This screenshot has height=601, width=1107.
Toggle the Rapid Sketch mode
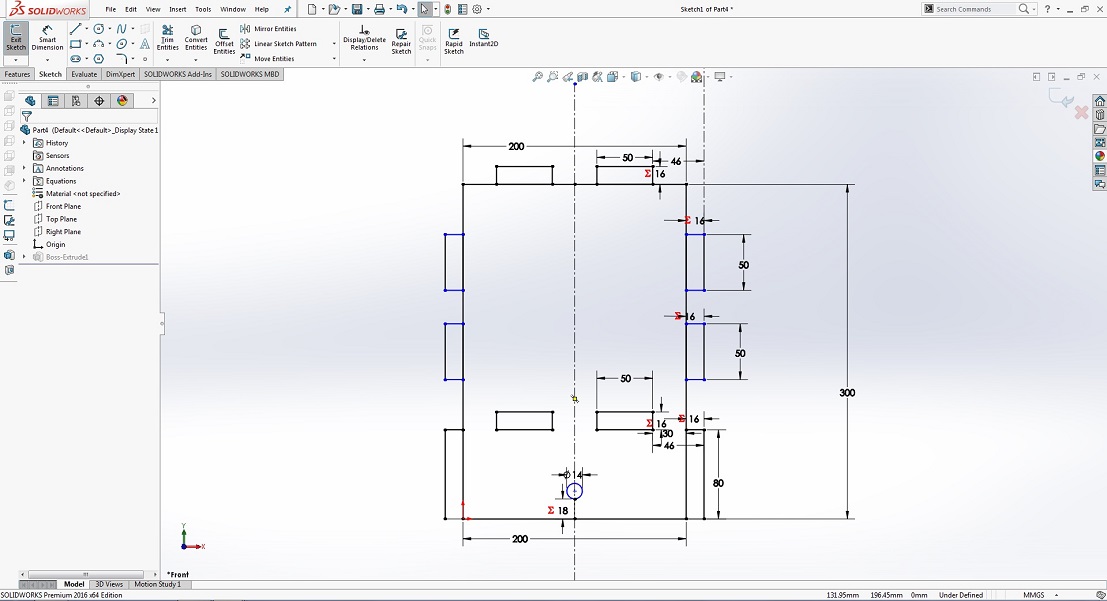coord(454,42)
